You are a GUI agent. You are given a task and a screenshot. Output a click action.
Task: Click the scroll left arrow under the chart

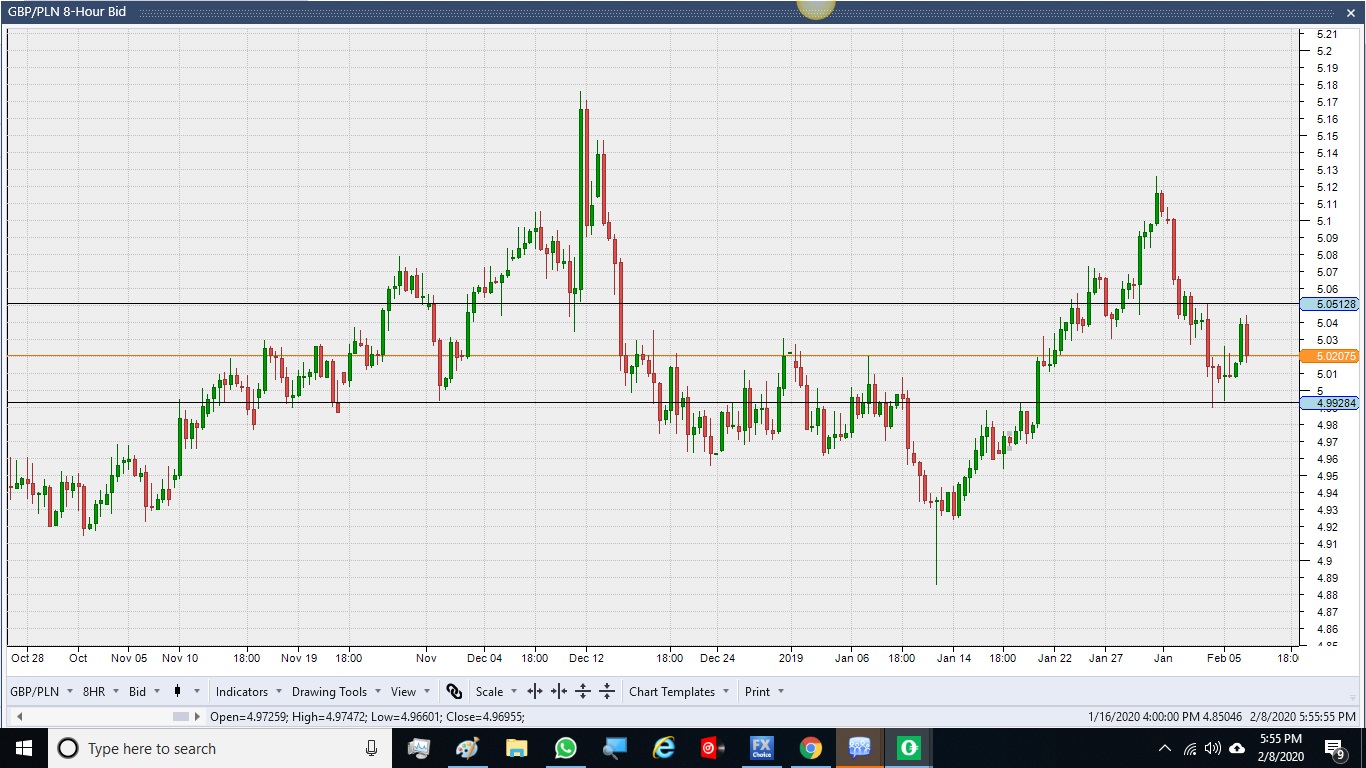(18, 717)
